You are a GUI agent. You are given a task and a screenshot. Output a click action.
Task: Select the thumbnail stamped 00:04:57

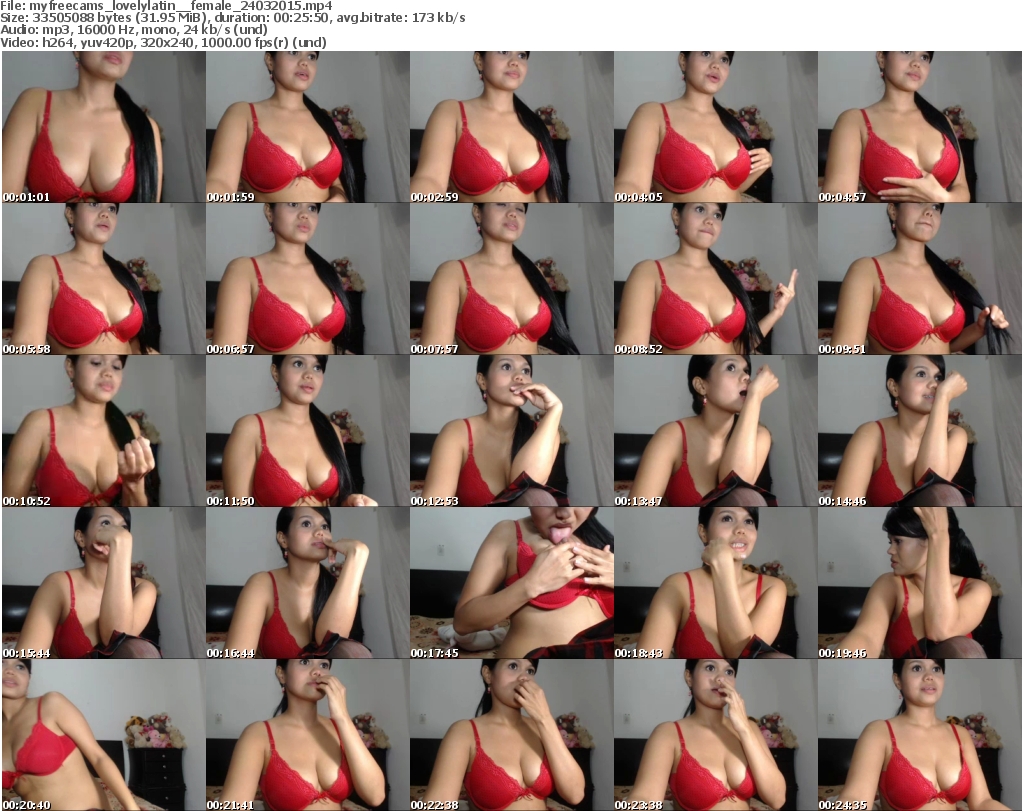coord(920,127)
